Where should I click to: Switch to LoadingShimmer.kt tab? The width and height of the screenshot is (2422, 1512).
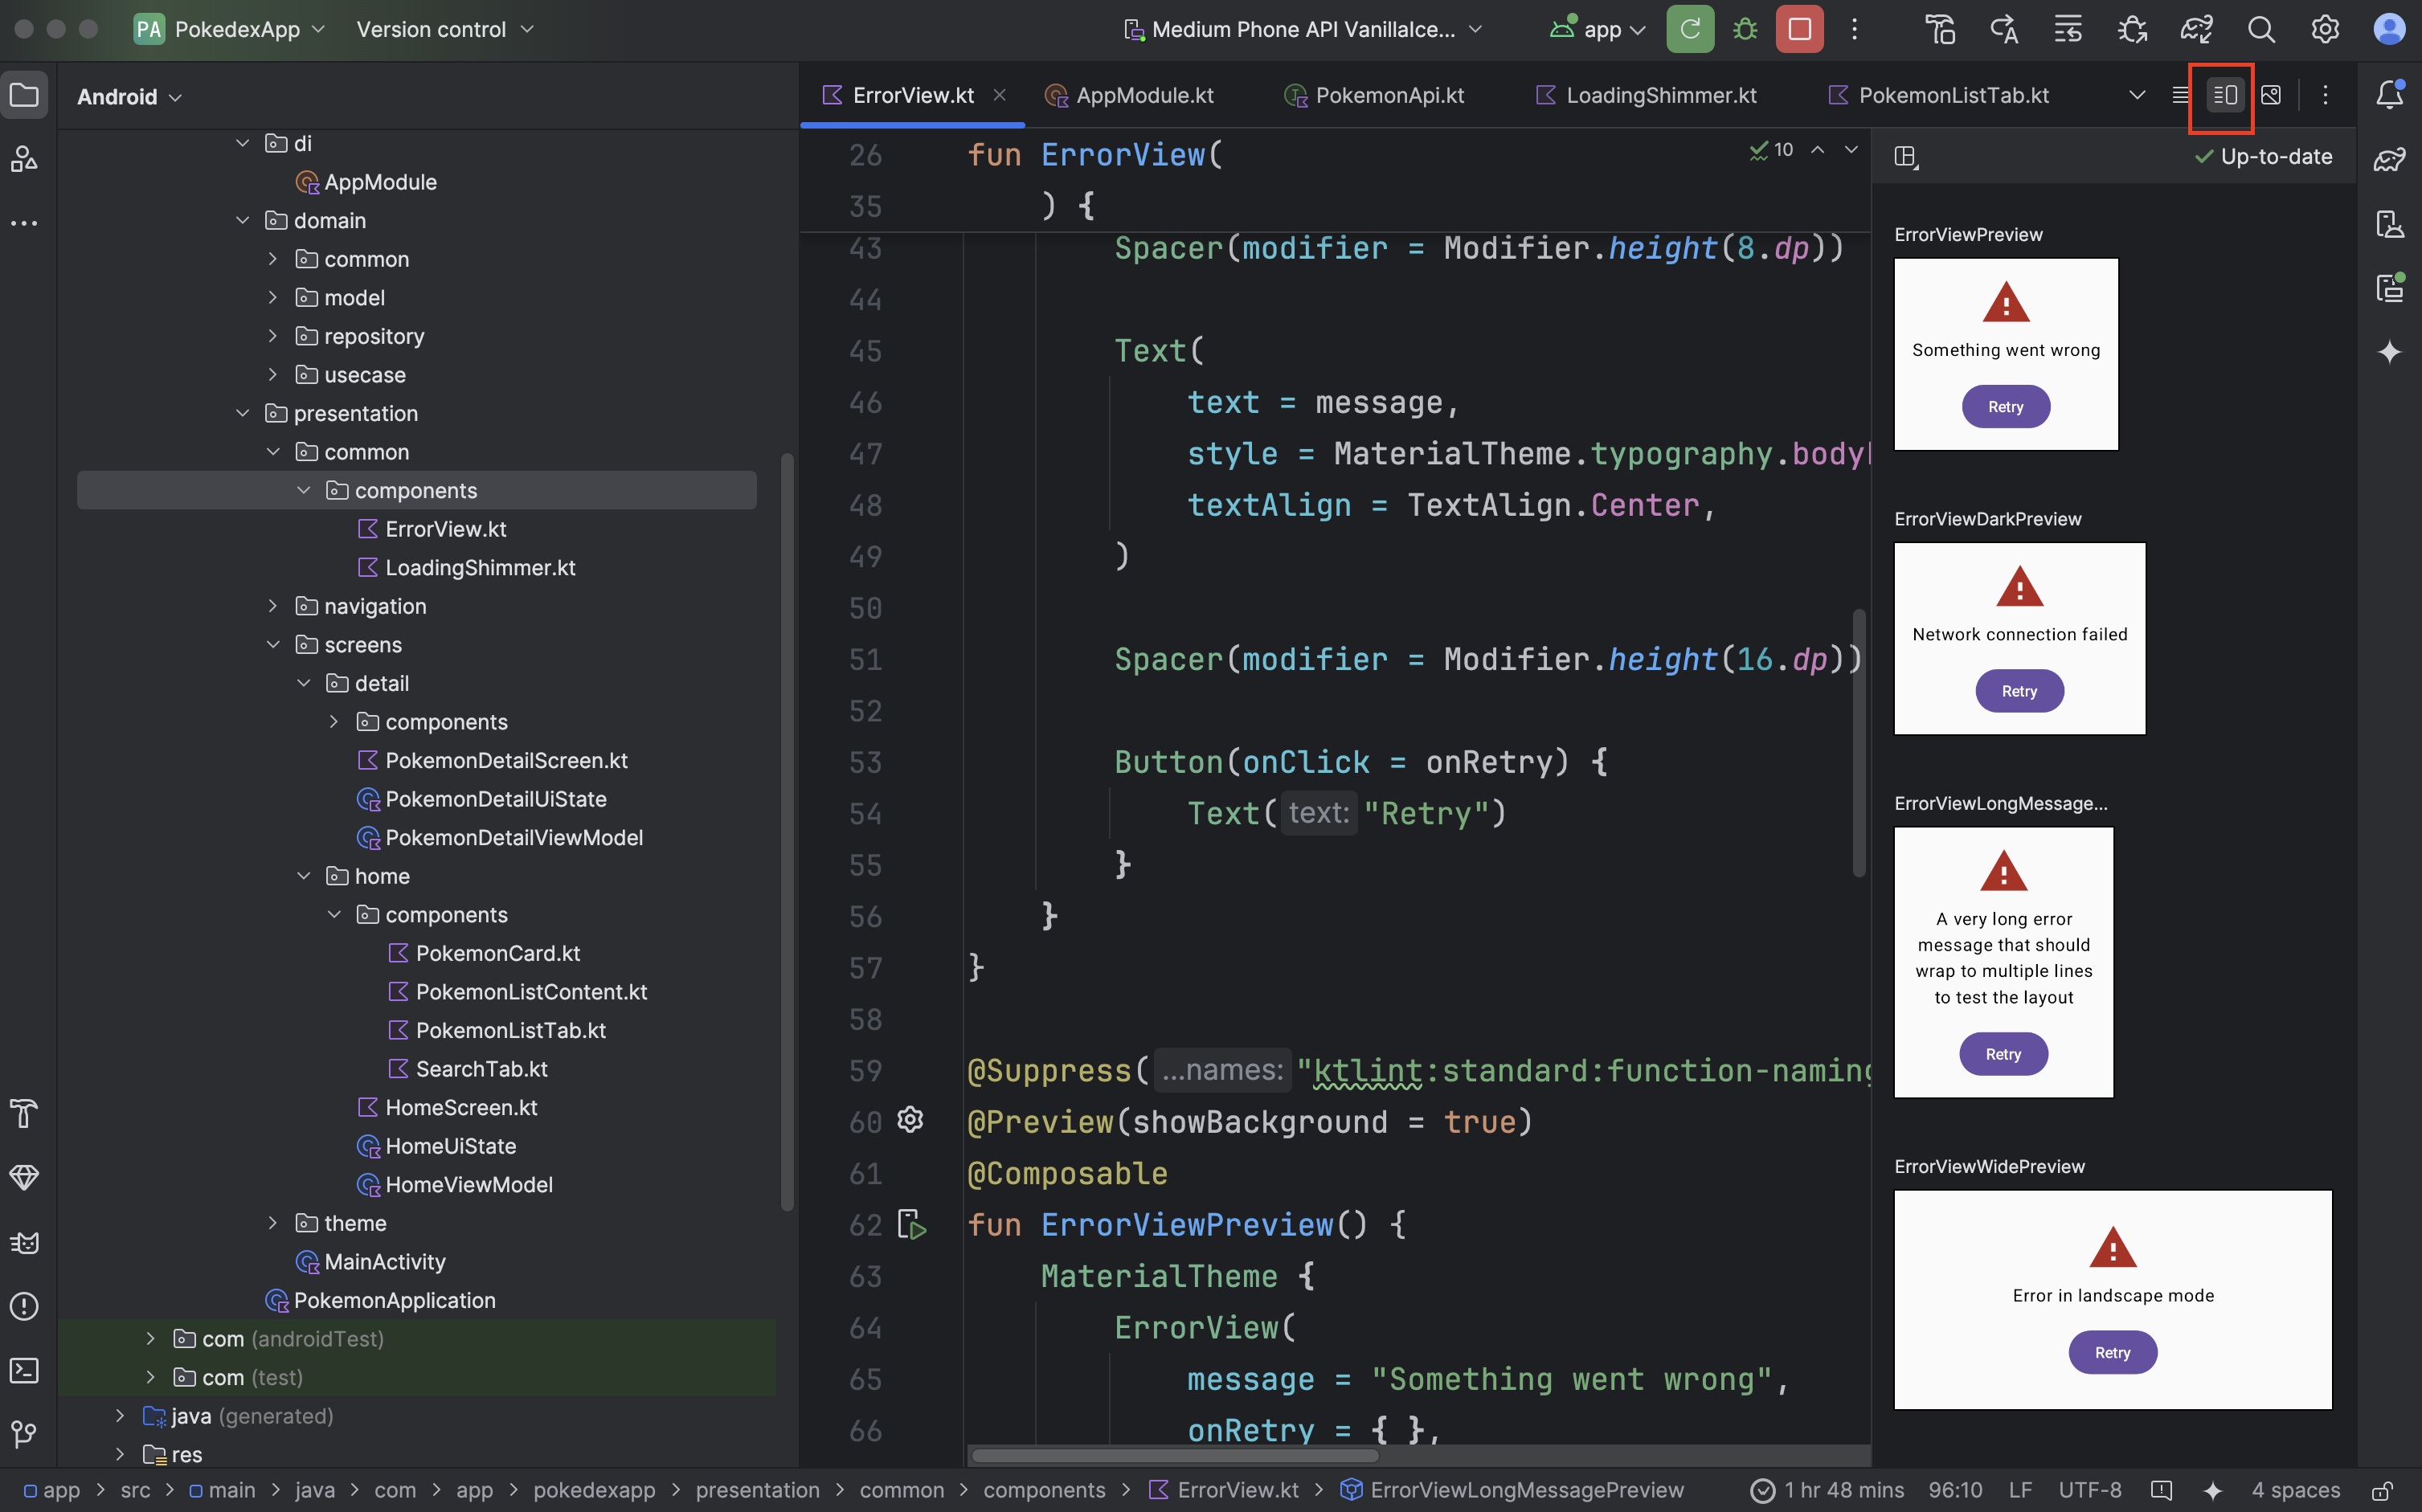pyautogui.click(x=1660, y=95)
